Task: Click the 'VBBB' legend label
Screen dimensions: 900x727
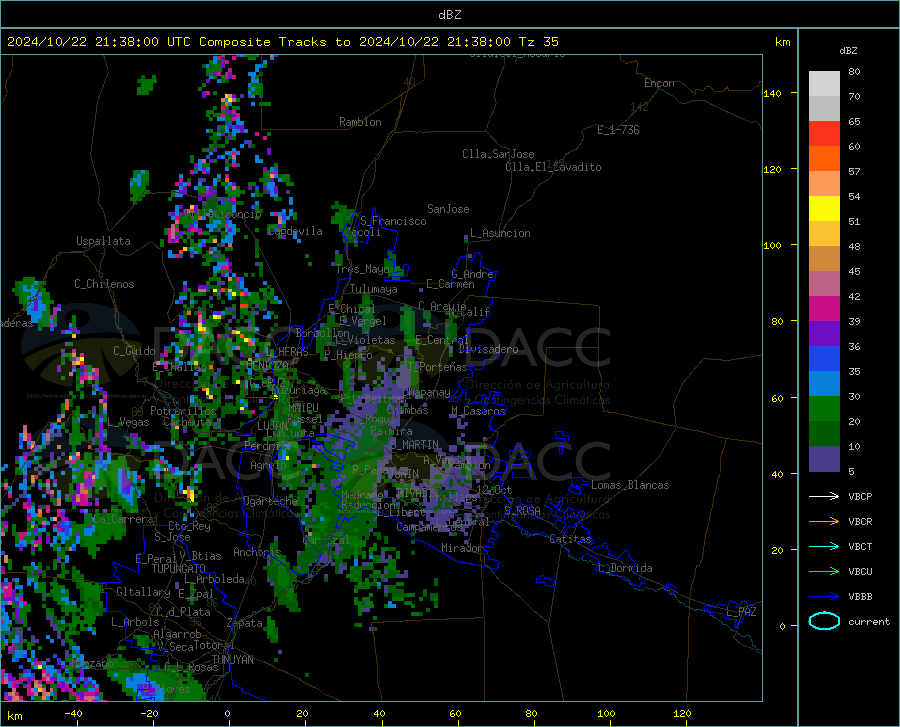Action: 860,596
